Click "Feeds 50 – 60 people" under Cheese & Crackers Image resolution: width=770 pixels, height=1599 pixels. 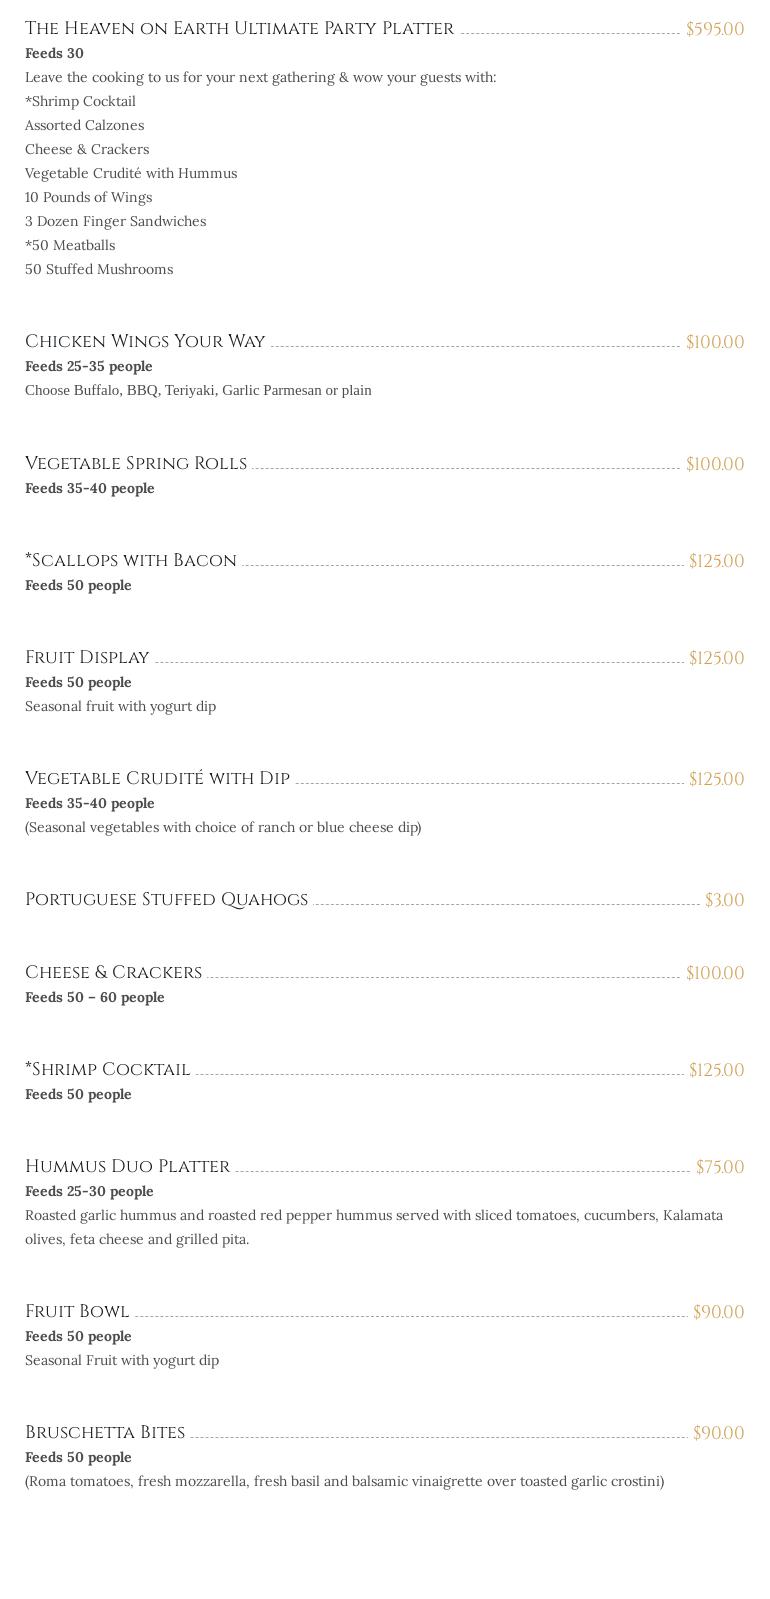pyautogui.click(x=95, y=997)
